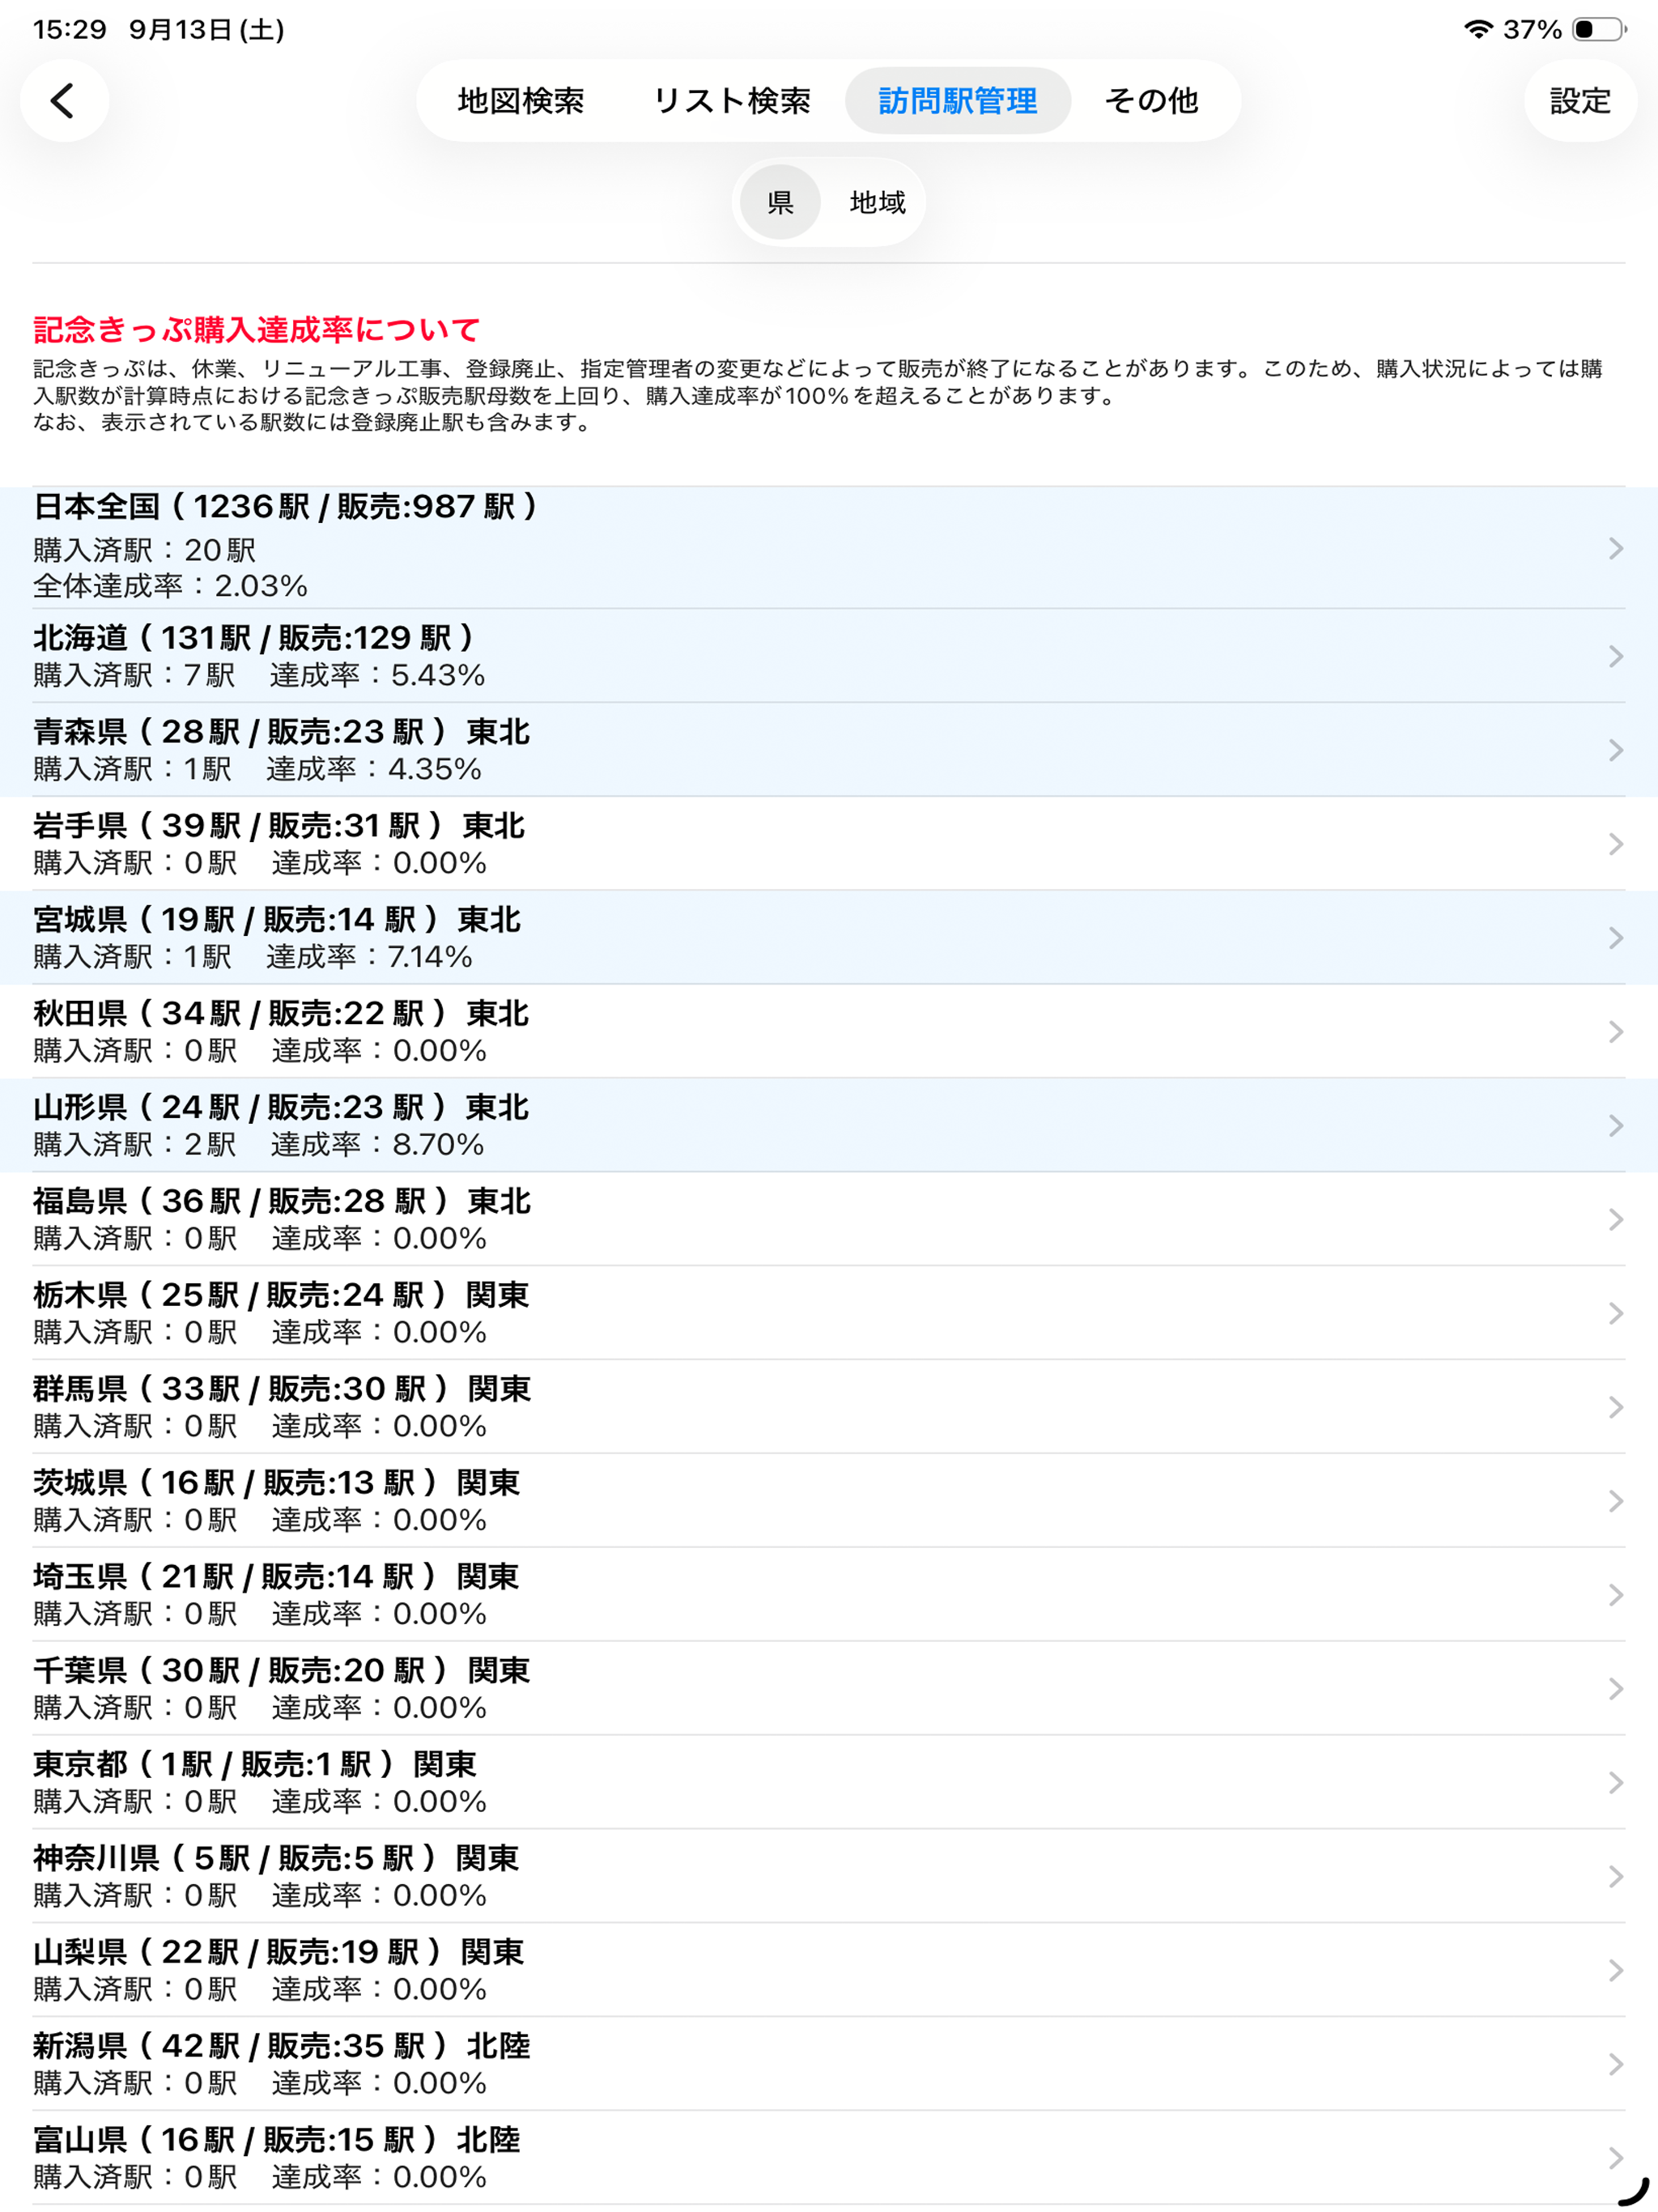The image size is (1658, 2212).
Task: Open the 日本全国 row chevron
Action: pyautogui.click(x=1615, y=548)
